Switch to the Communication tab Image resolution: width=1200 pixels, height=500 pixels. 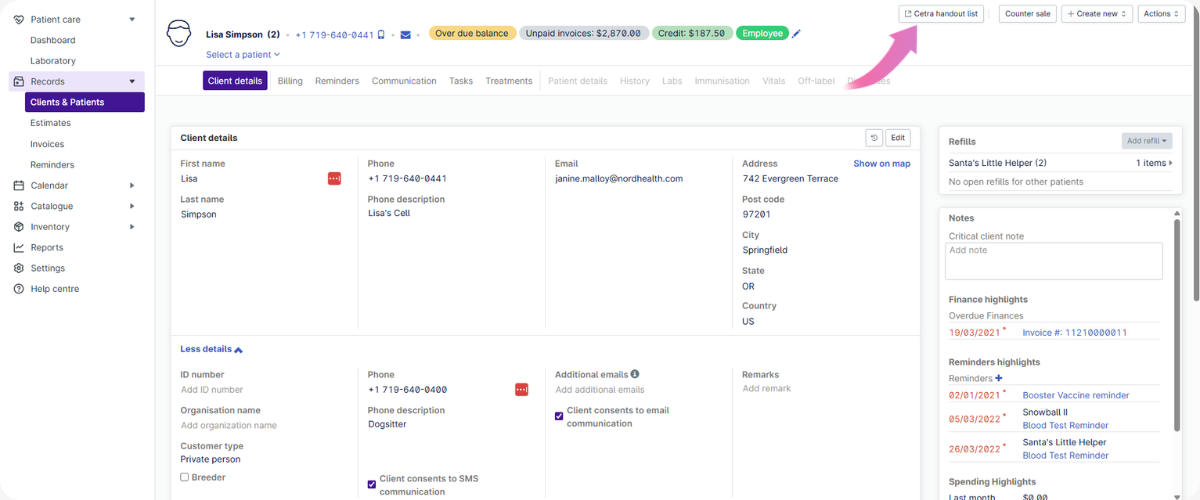pyautogui.click(x=404, y=81)
